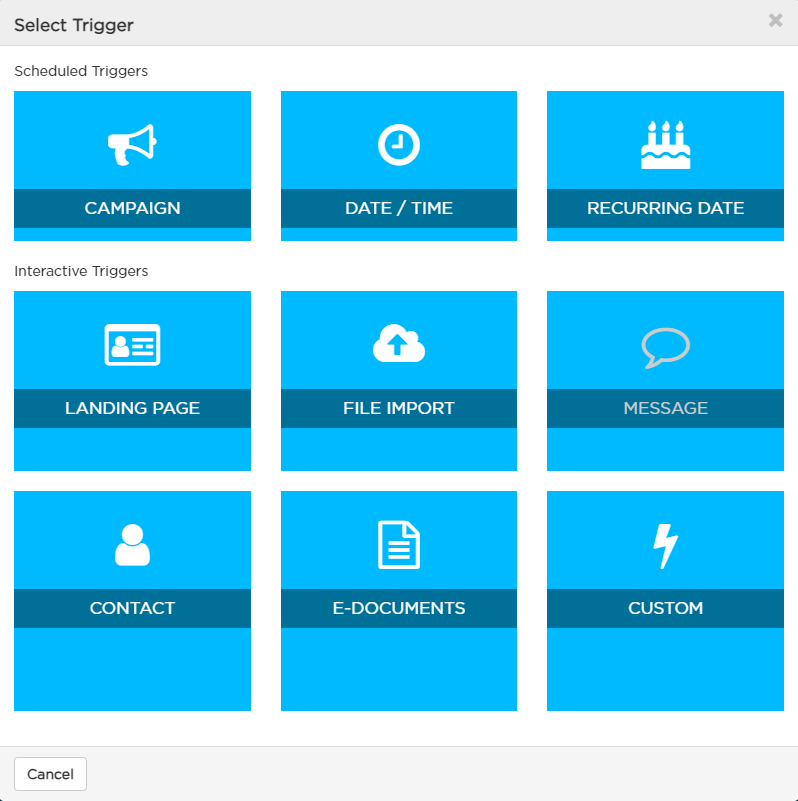Choose the DATE / TIME trigger label
Screen dimensions: 798x801
coord(398,208)
